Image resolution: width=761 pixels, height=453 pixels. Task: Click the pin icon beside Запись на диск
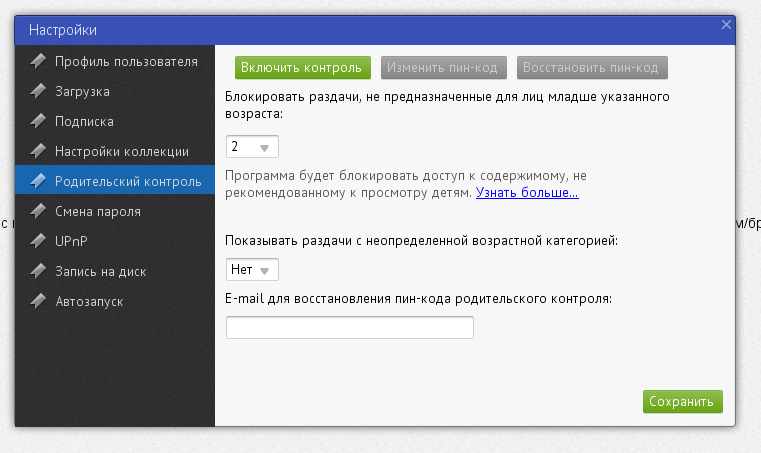[x=38, y=271]
